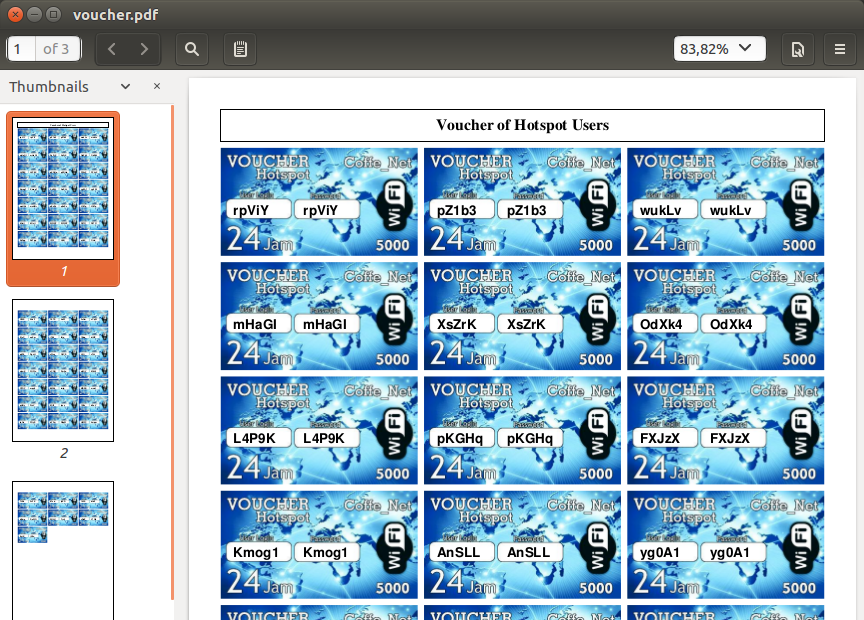Click the 5000 price on pKGHq voucher

(596, 473)
